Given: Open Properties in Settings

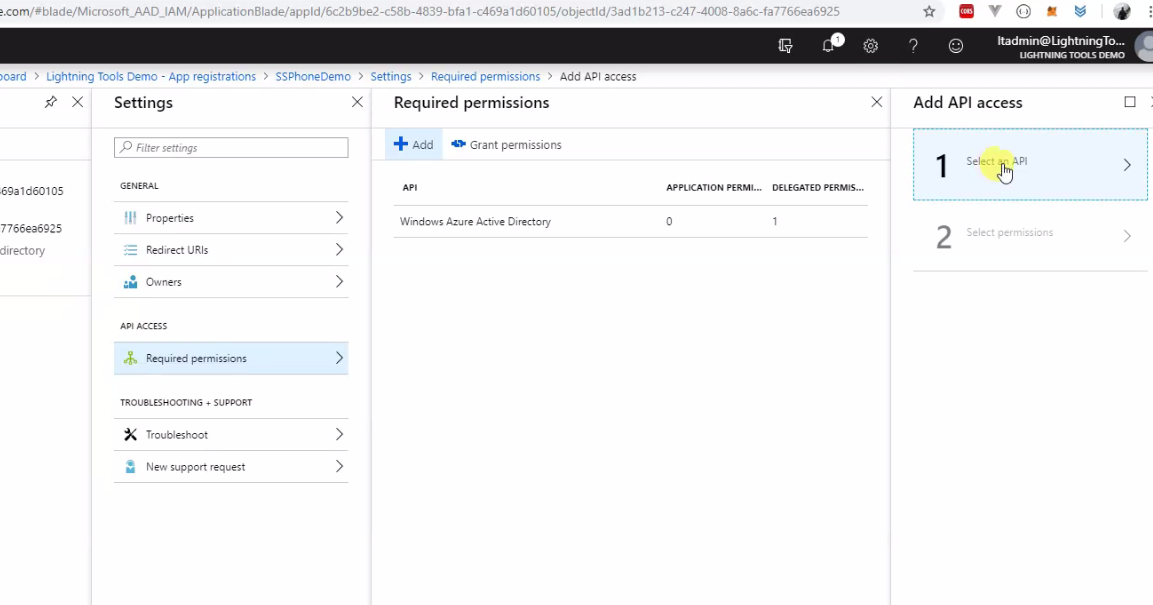Looking at the screenshot, I should point(231,218).
